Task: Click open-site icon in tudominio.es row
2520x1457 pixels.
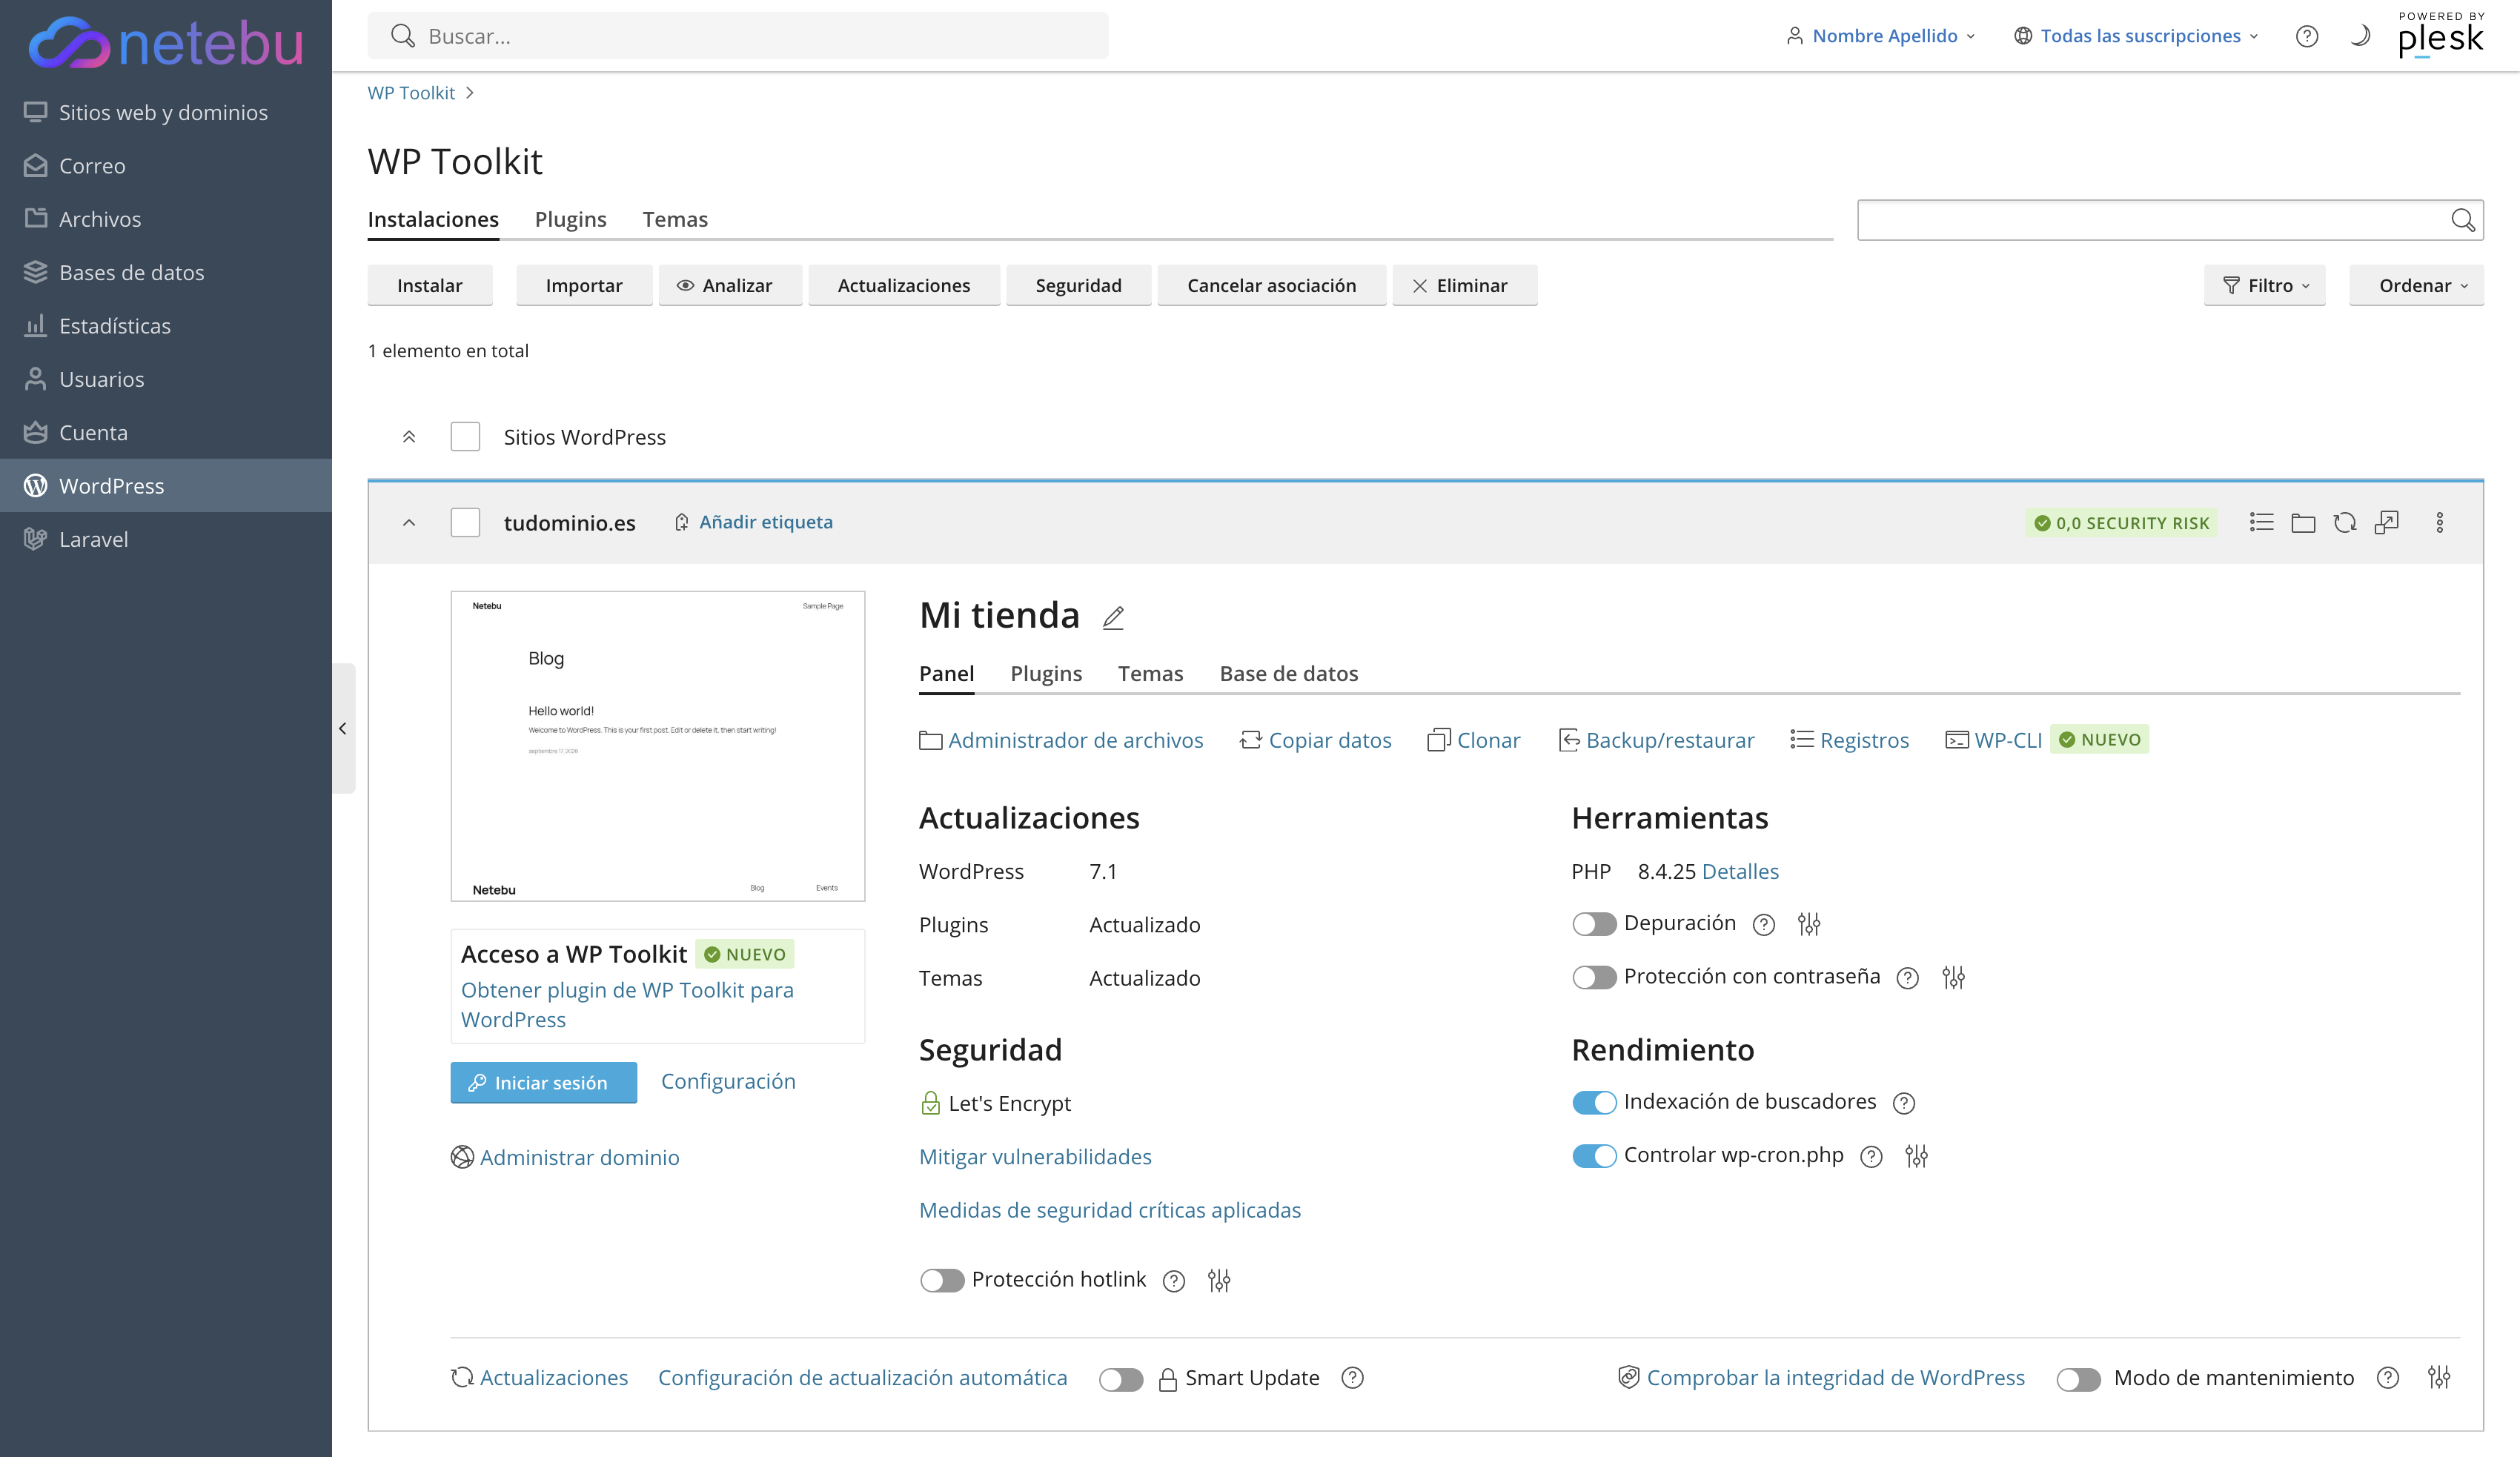Action: pyautogui.click(x=2387, y=522)
